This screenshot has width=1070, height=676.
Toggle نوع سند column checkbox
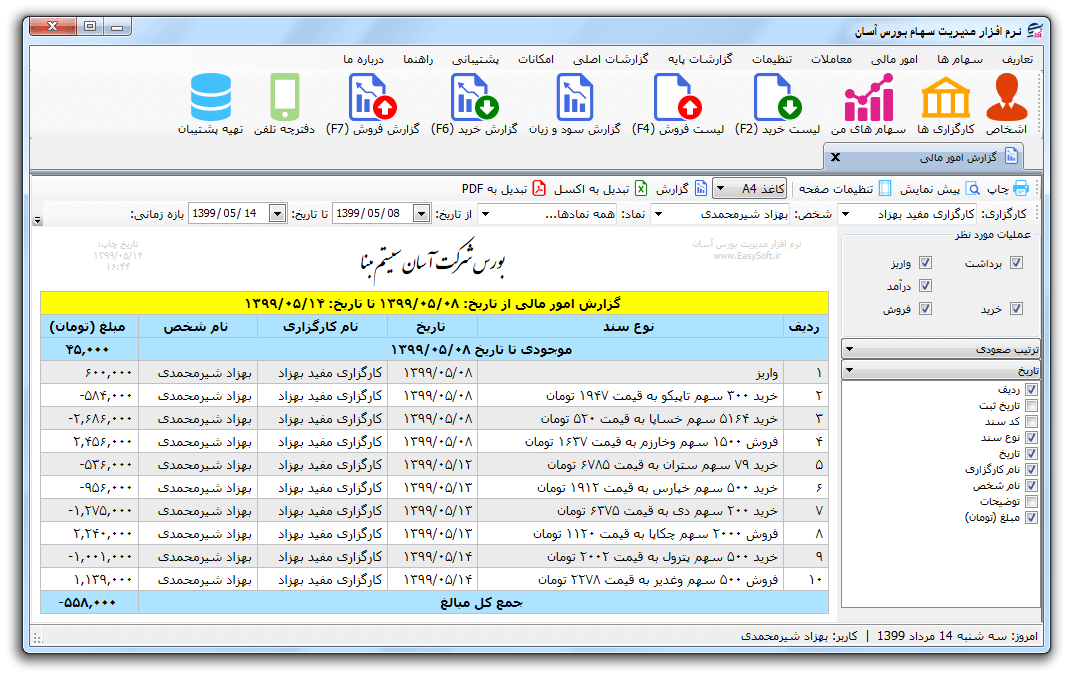(1031, 437)
